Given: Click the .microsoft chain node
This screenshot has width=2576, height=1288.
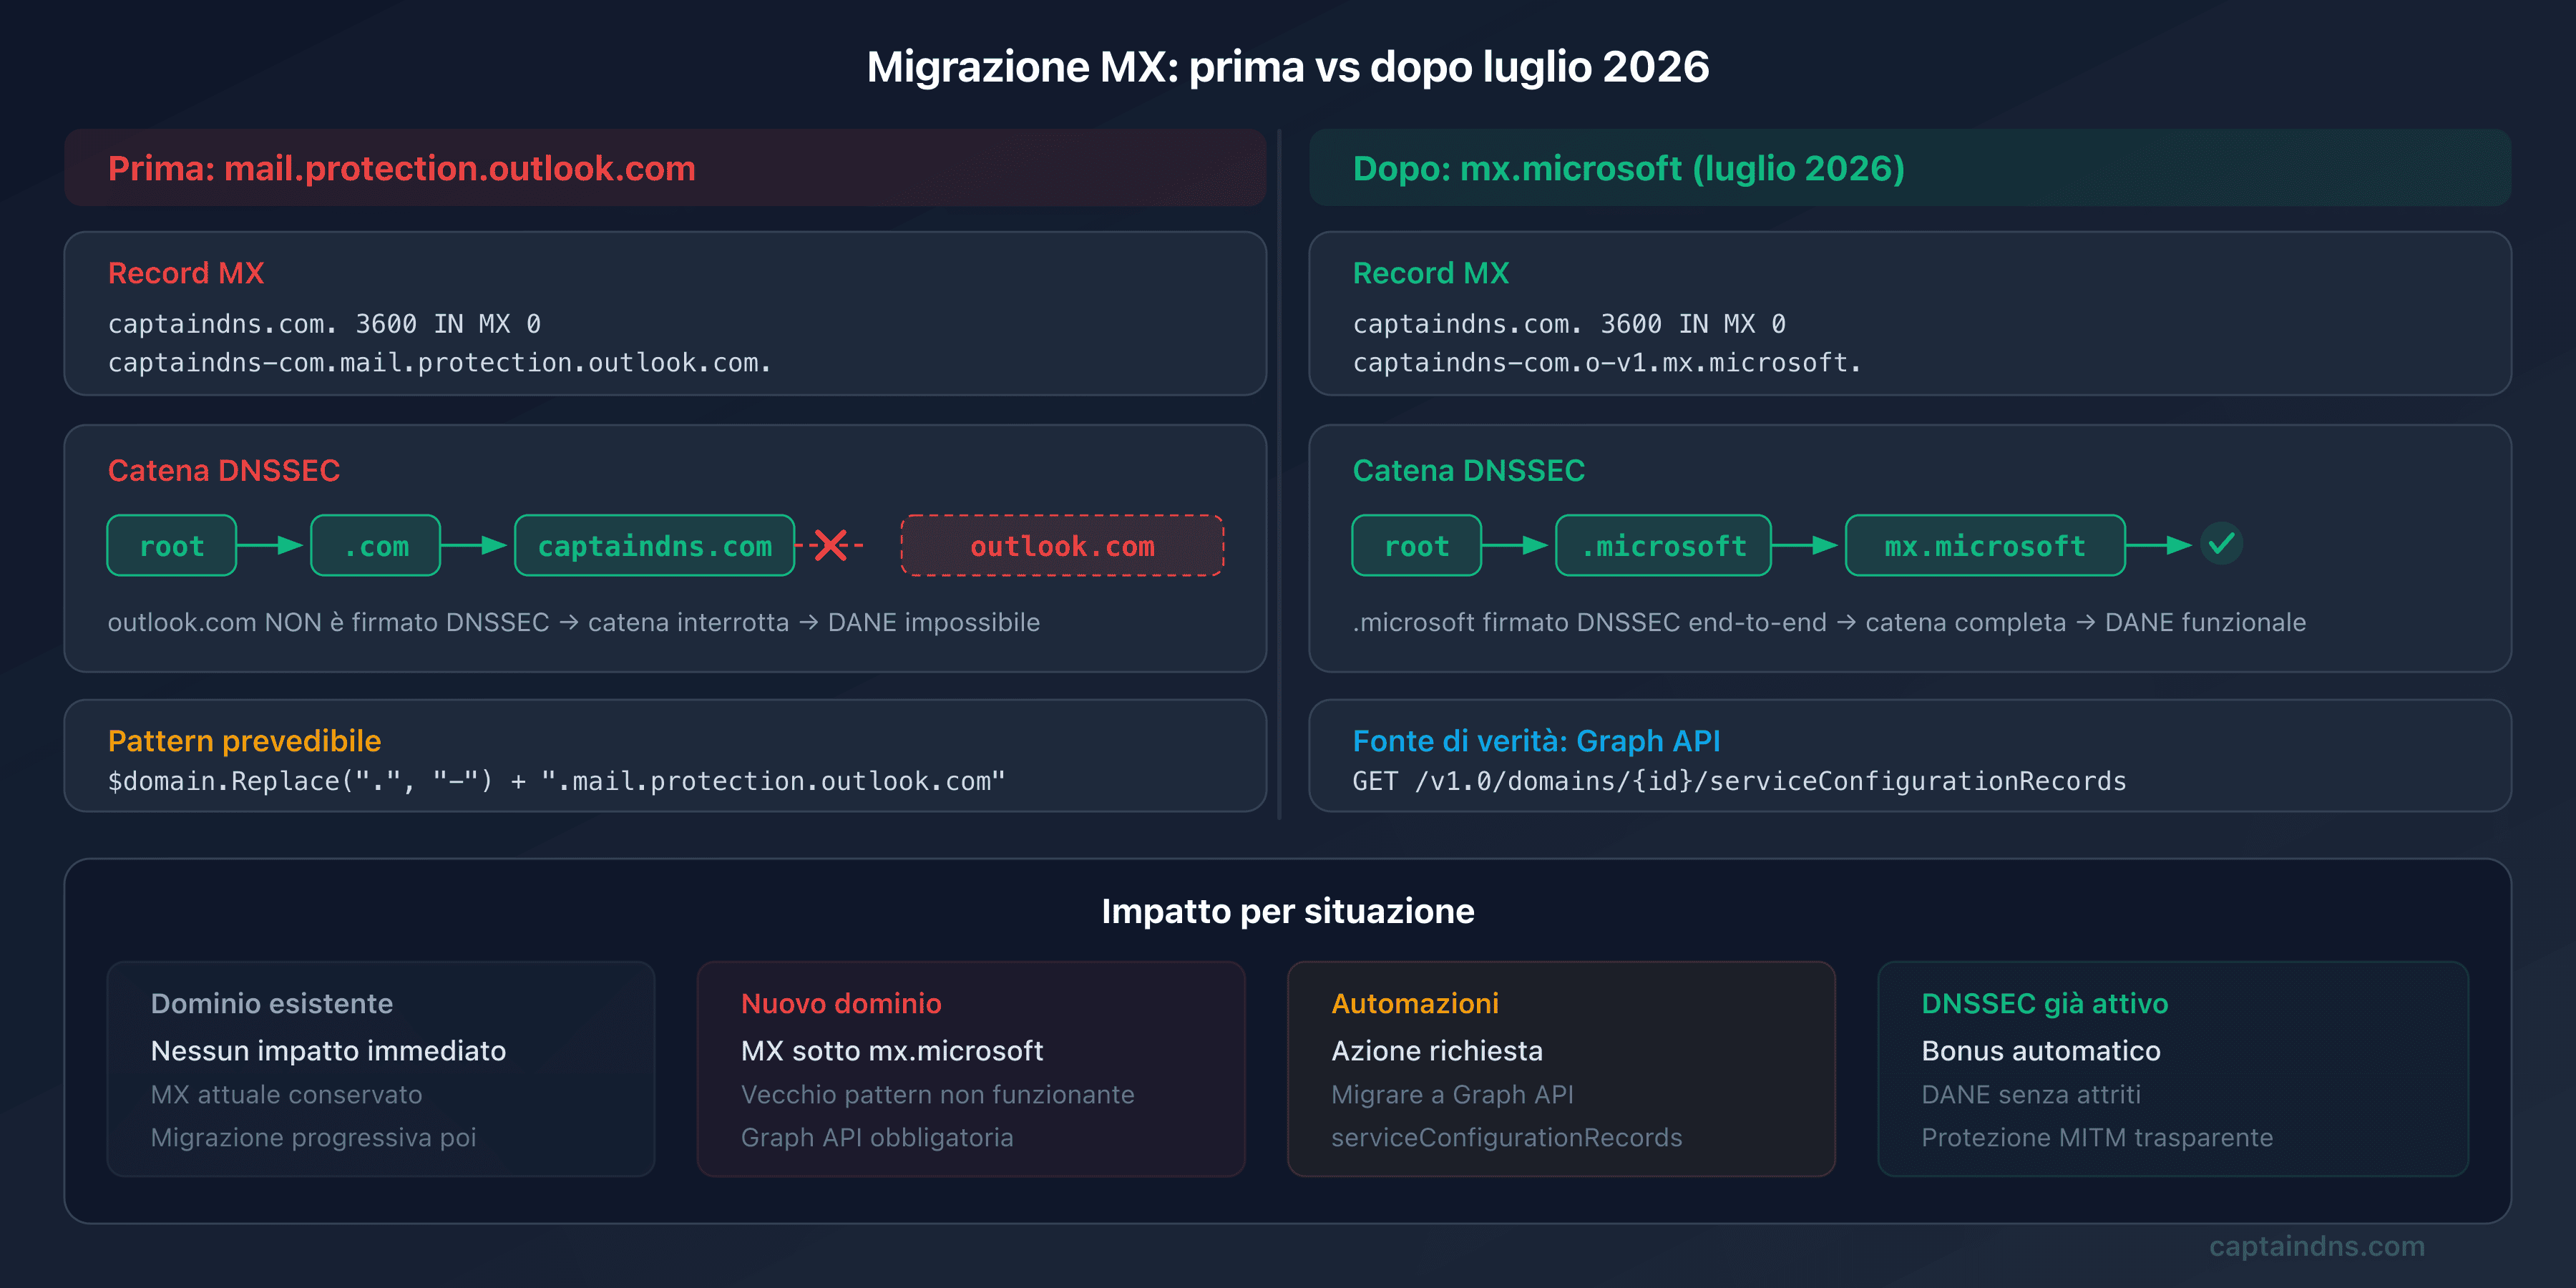Looking at the screenshot, I should pyautogui.click(x=1663, y=545).
